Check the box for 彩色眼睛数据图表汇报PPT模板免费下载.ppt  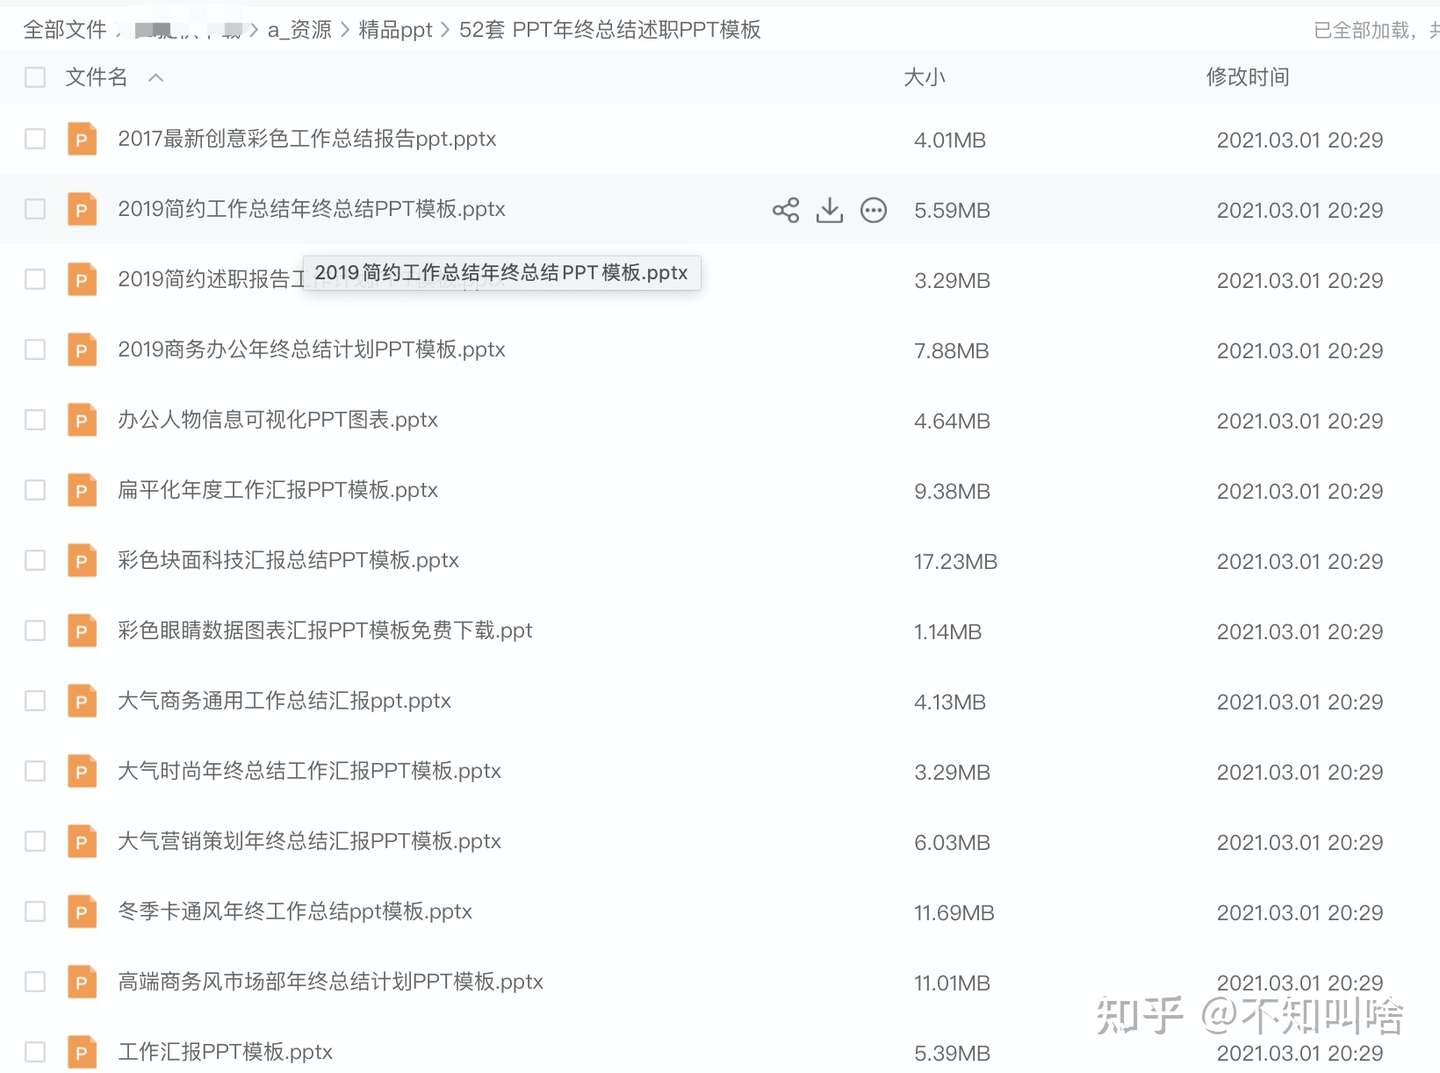point(35,631)
